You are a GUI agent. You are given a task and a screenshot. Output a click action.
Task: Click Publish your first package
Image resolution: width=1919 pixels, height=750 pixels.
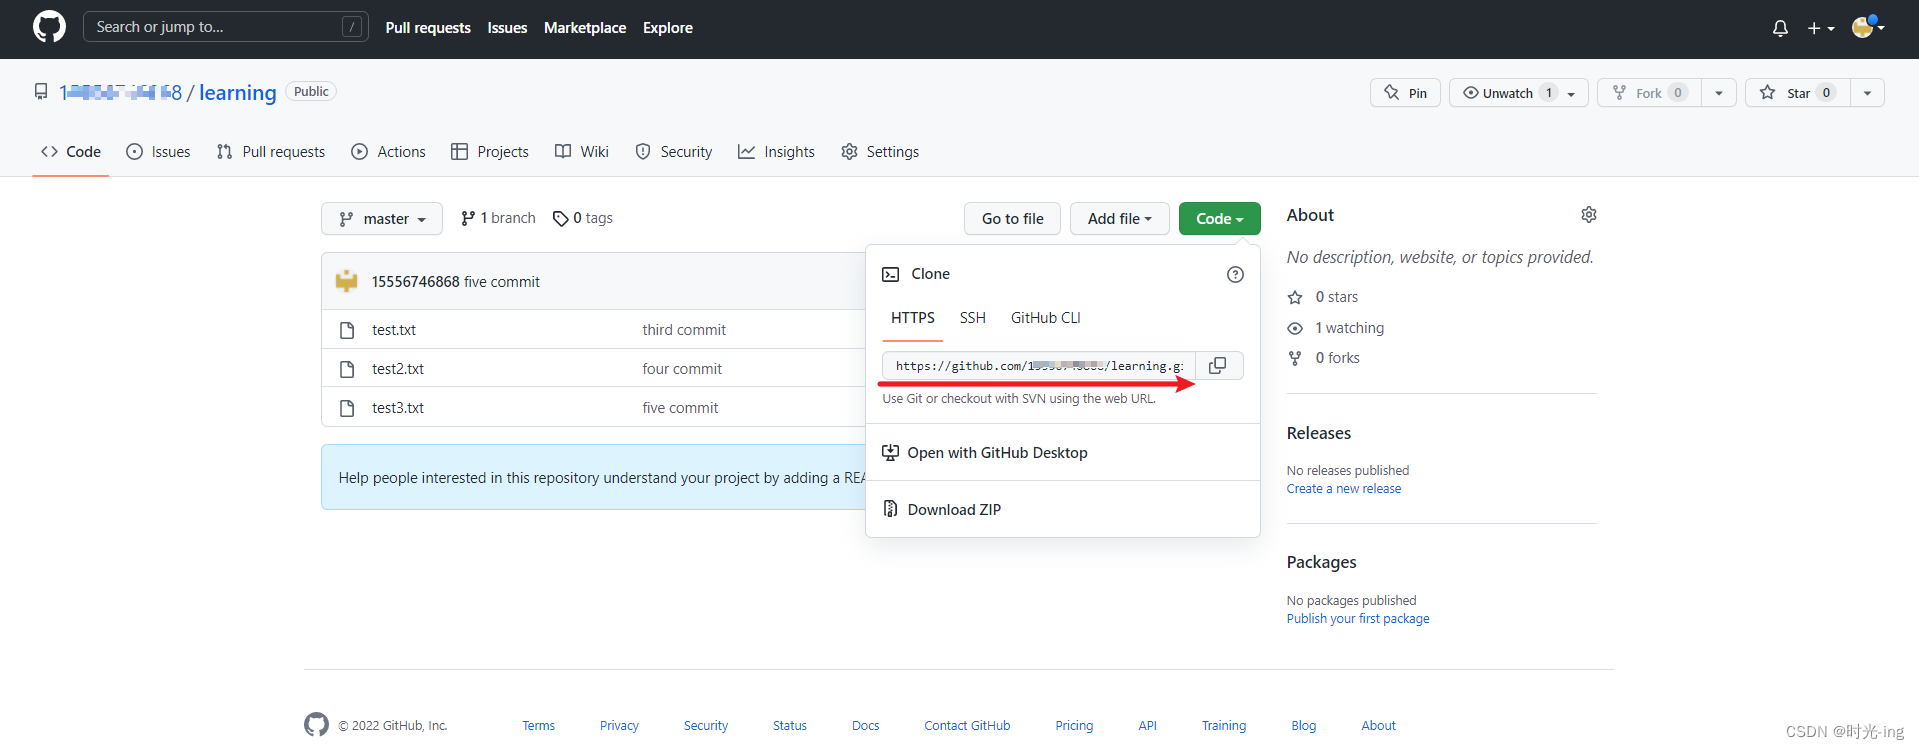[x=1358, y=619]
